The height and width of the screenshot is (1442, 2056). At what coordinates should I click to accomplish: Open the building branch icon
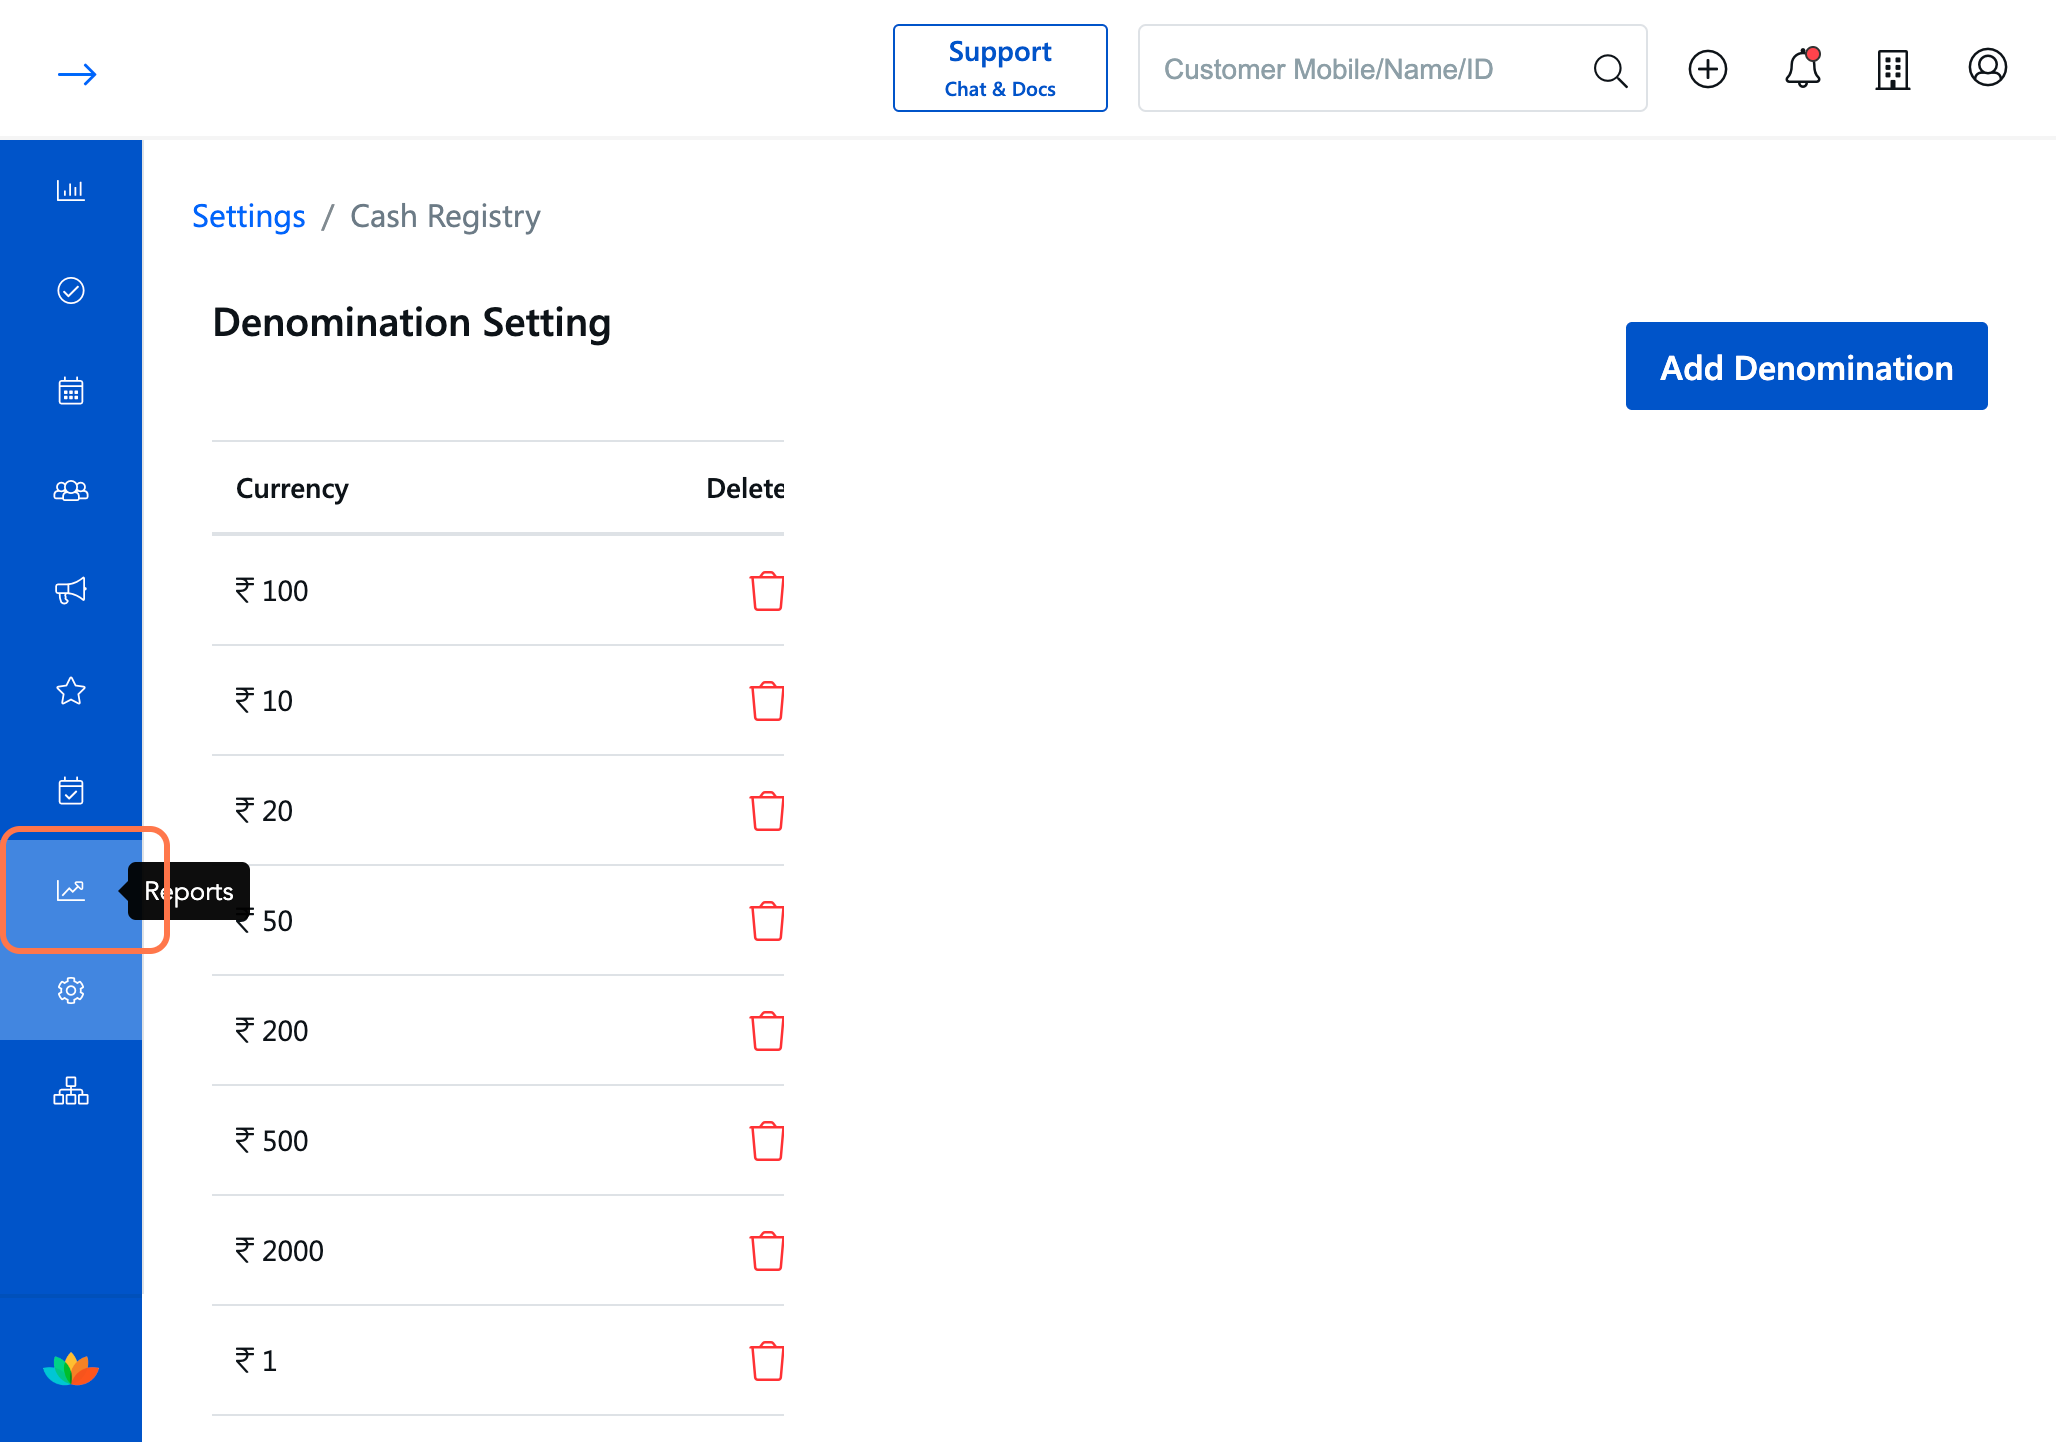1893,70
